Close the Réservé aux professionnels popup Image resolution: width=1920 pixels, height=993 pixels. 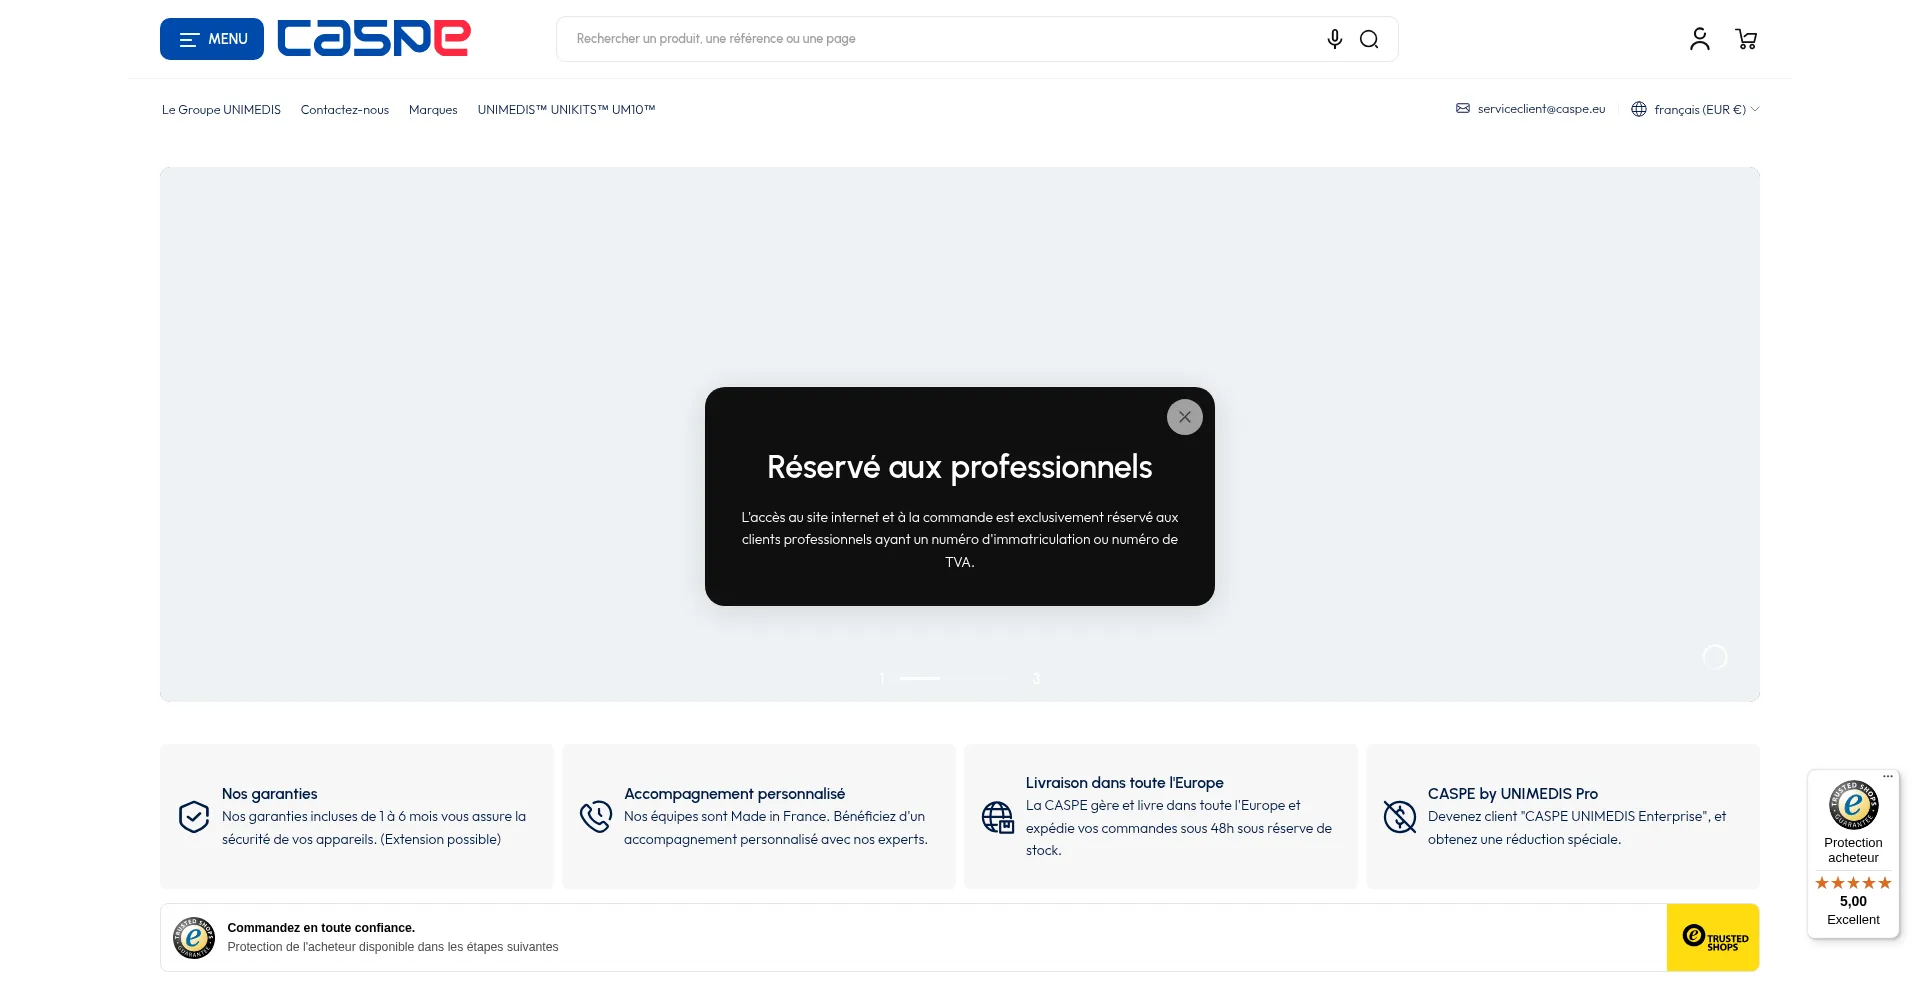[1185, 417]
